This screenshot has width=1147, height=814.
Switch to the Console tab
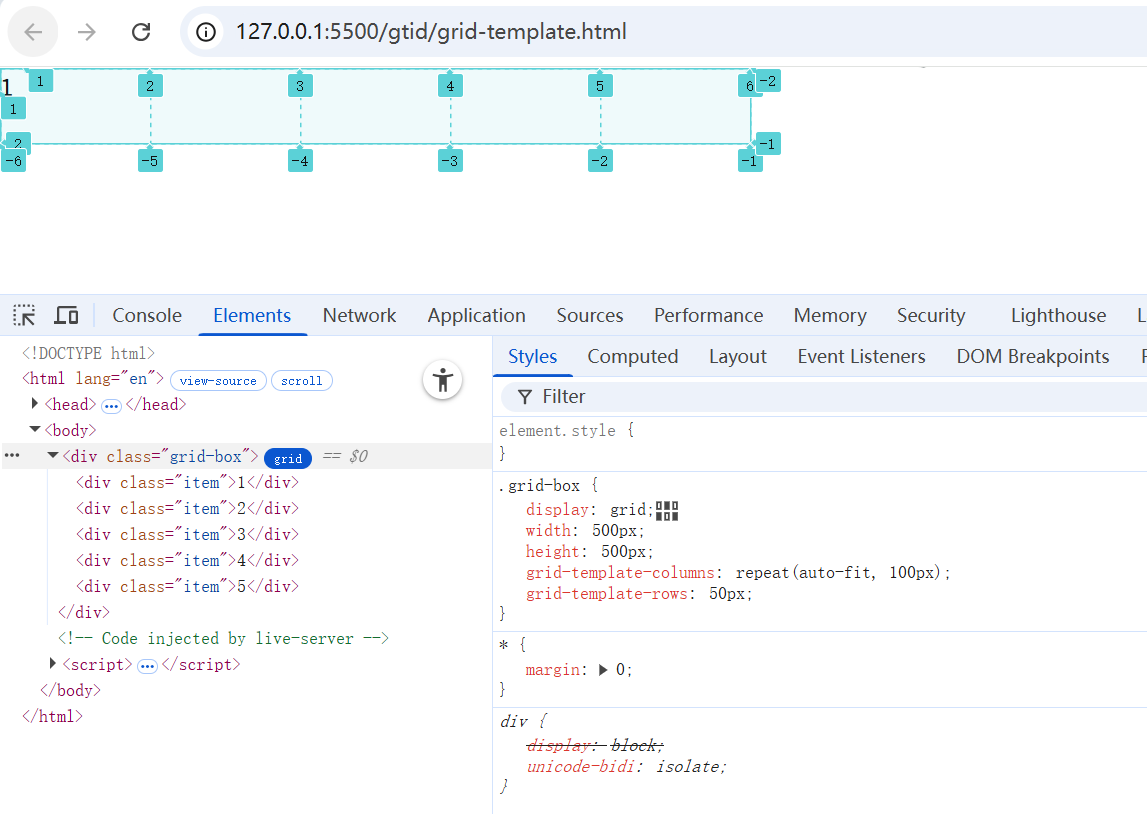click(x=147, y=315)
